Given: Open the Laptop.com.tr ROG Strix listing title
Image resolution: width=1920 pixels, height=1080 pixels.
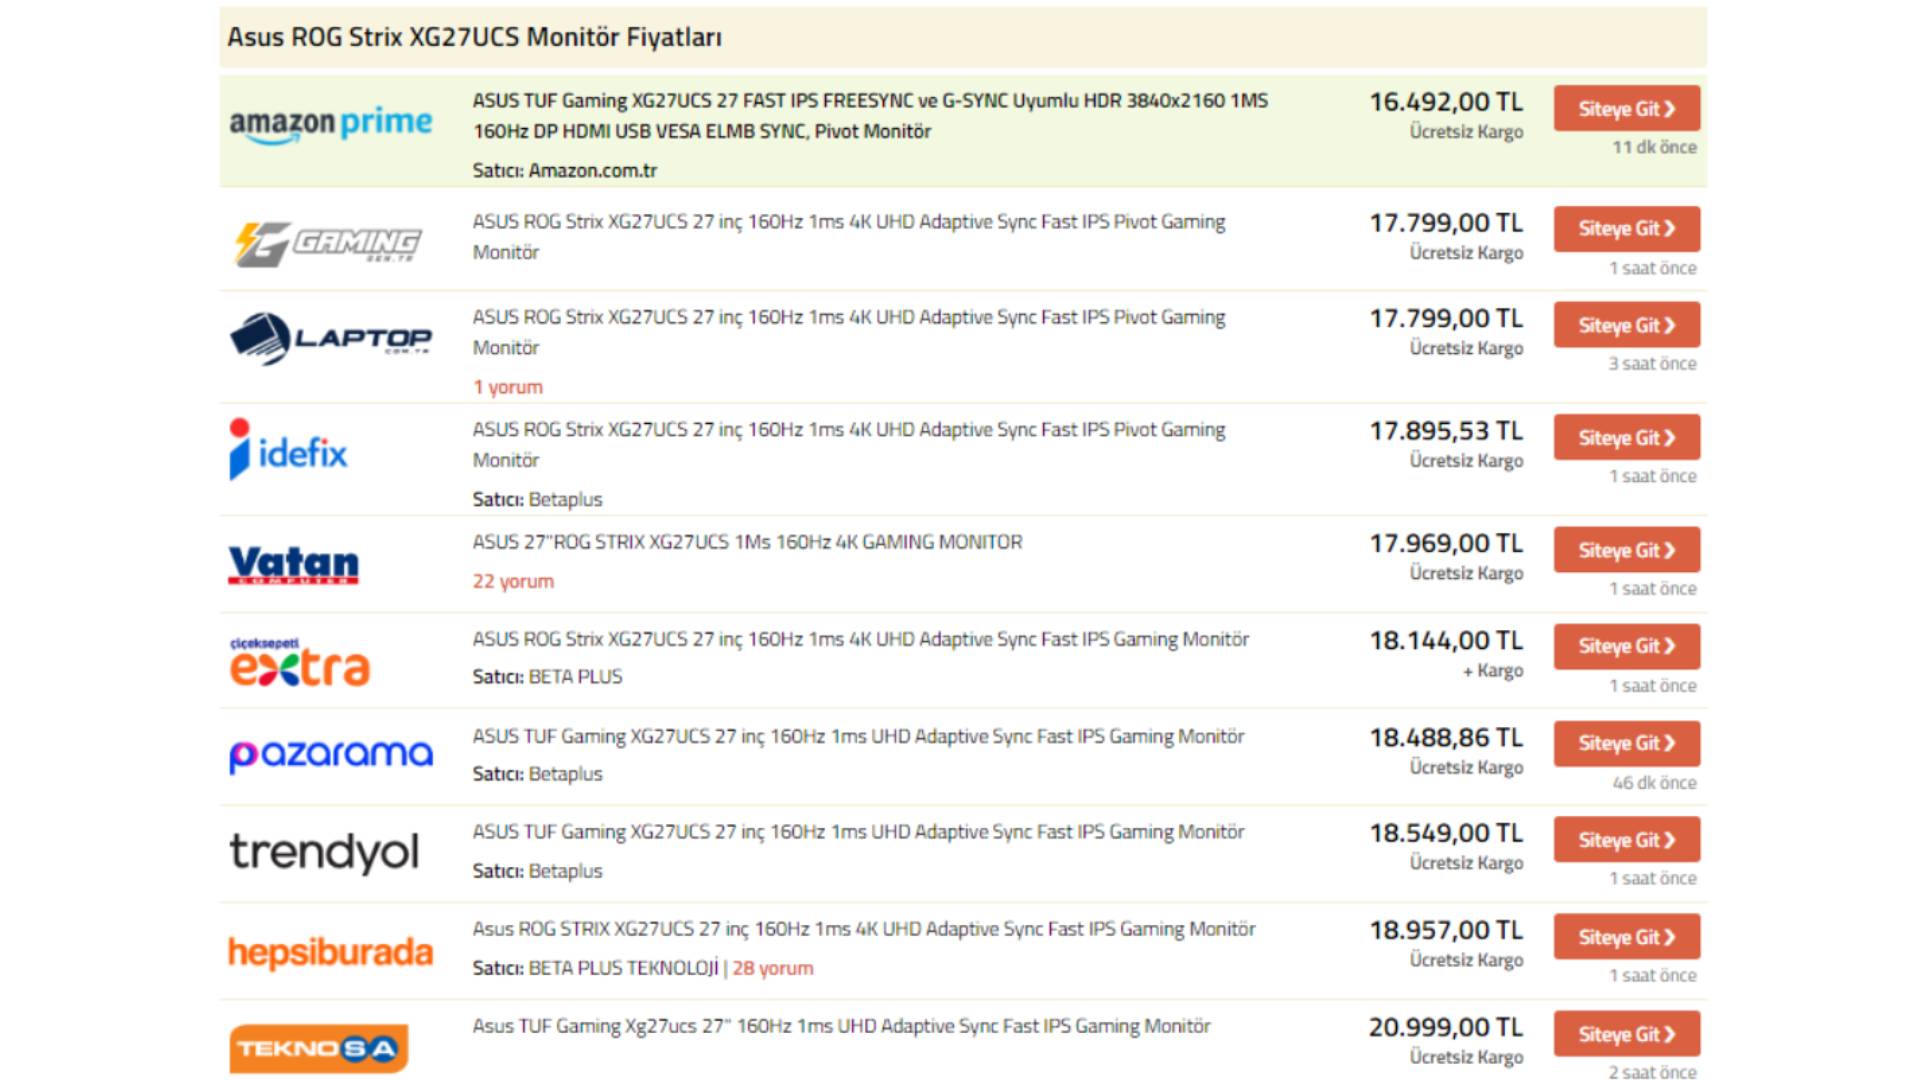Looking at the screenshot, I should coord(849,332).
